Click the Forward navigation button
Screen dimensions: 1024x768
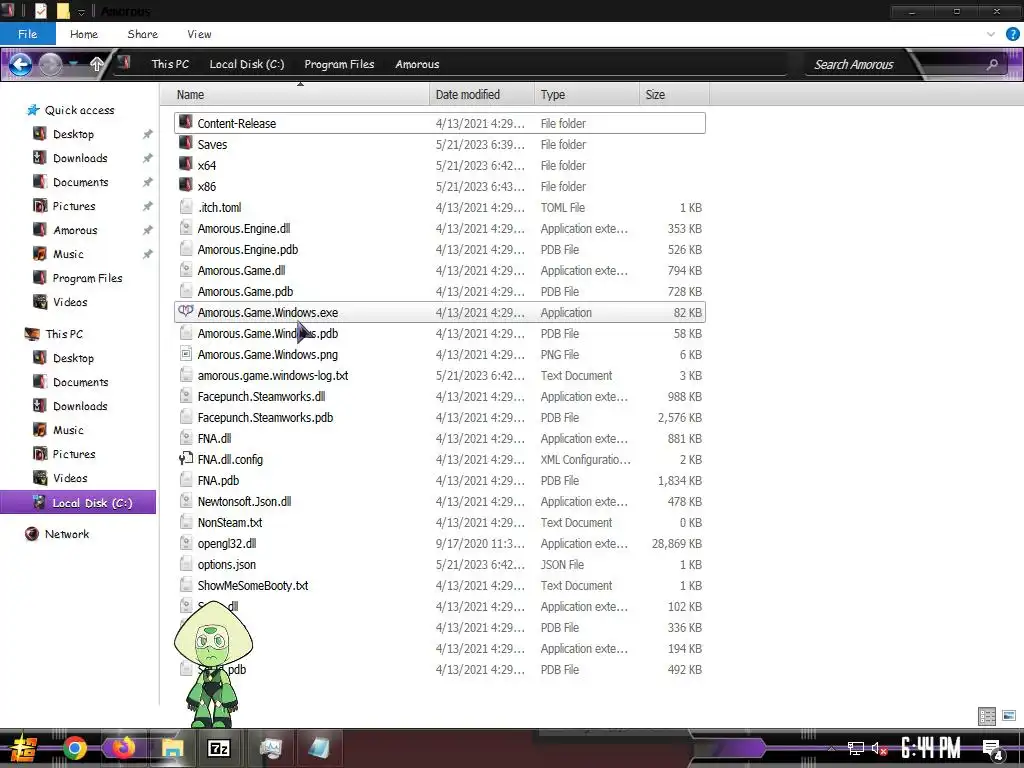coord(50,64)
